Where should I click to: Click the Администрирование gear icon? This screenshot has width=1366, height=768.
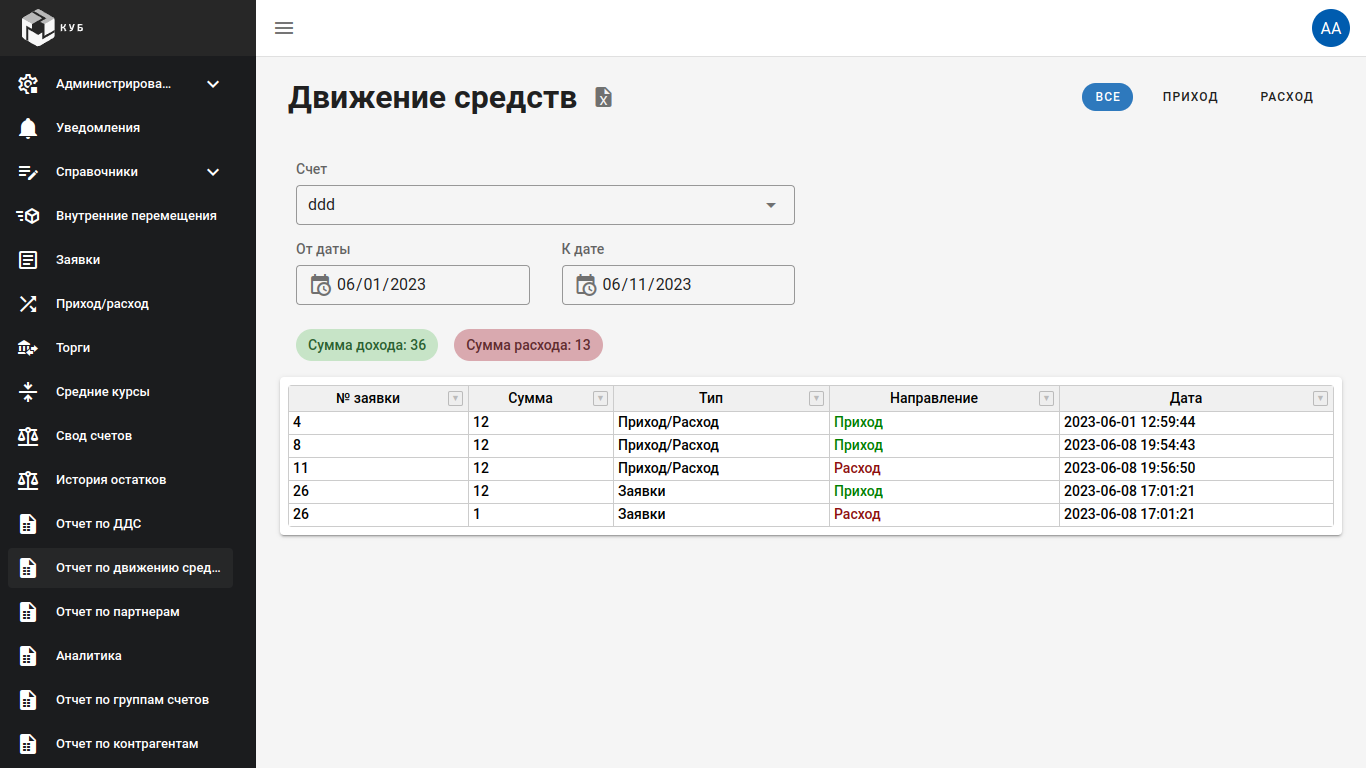coord(28,84)
